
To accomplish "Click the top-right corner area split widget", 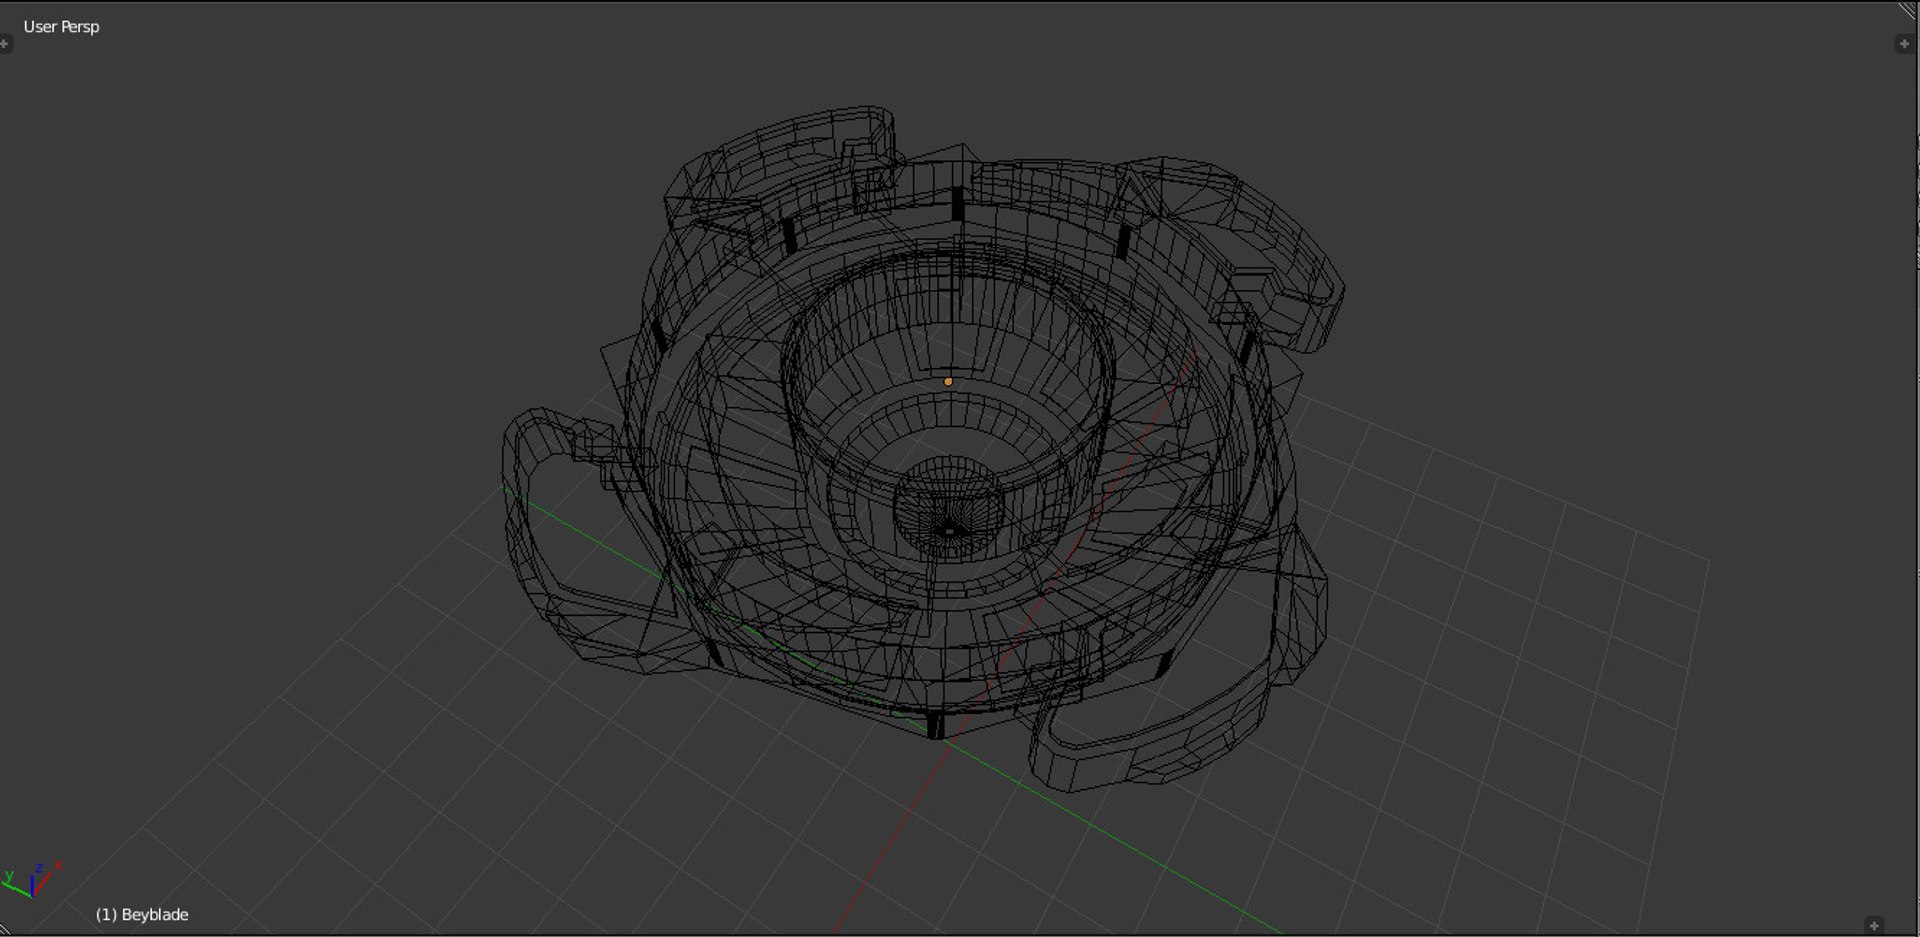I will [x=1908, y=10].
